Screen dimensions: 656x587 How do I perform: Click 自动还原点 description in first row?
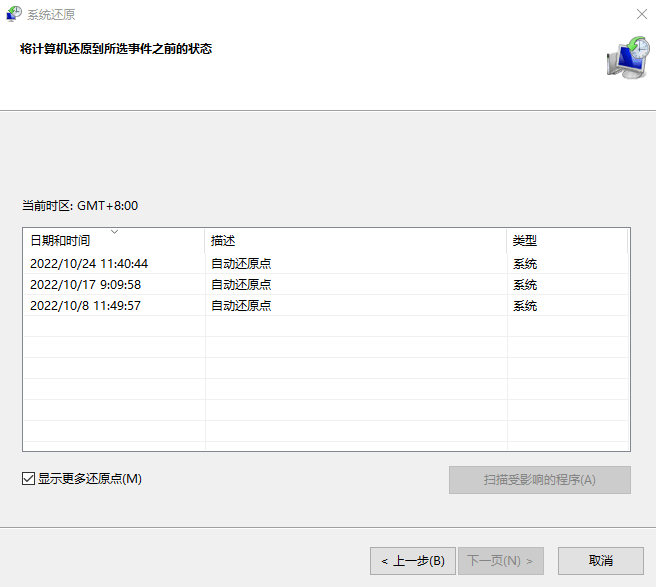[241, 264]
